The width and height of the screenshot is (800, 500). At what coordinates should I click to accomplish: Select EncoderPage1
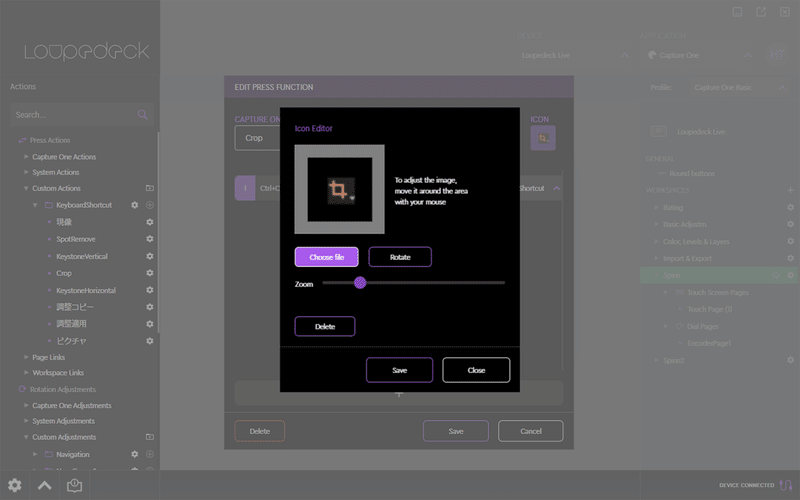(709, 343)
